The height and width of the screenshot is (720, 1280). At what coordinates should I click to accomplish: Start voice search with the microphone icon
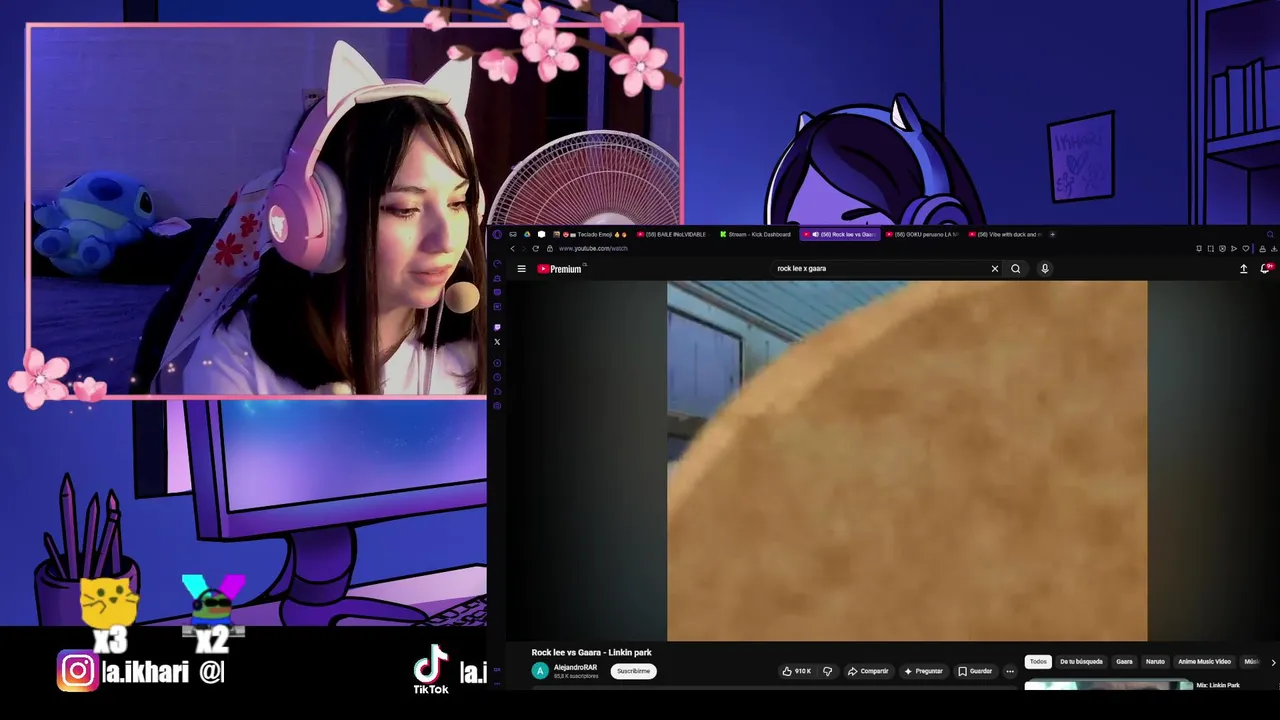1045,269
